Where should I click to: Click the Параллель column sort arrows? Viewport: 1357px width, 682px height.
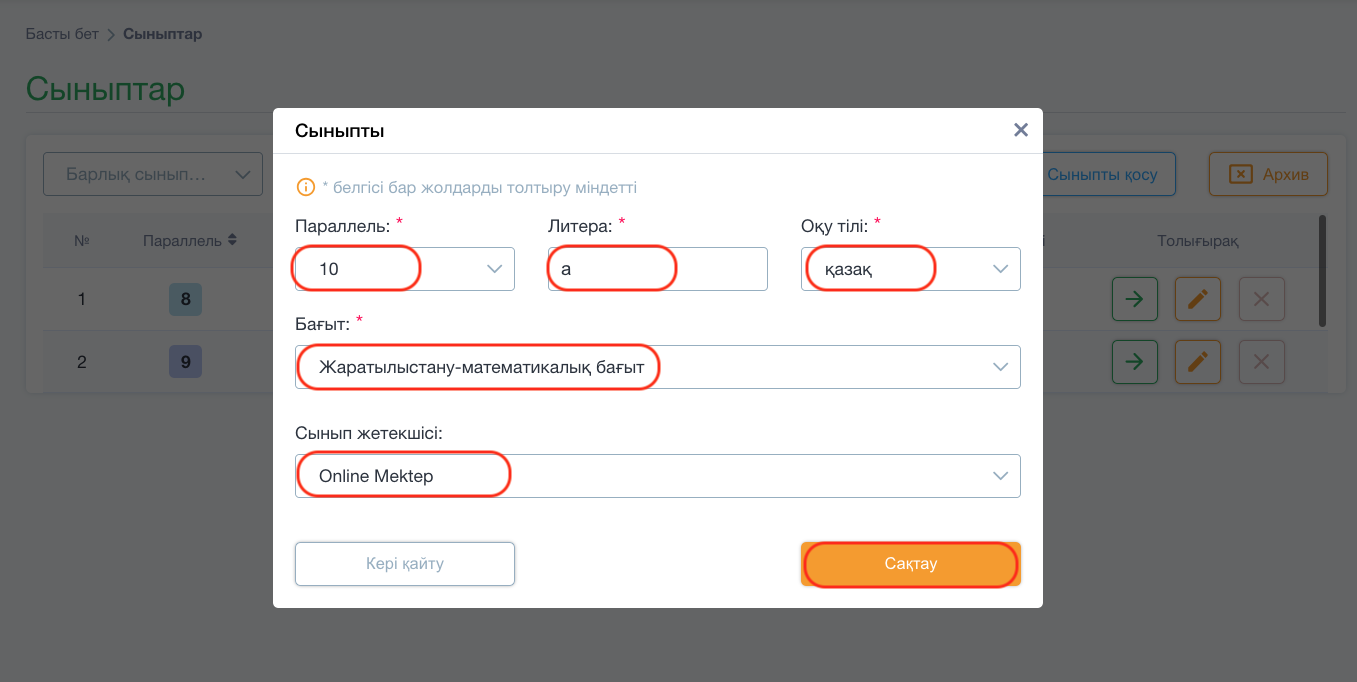tap(232, 240)
